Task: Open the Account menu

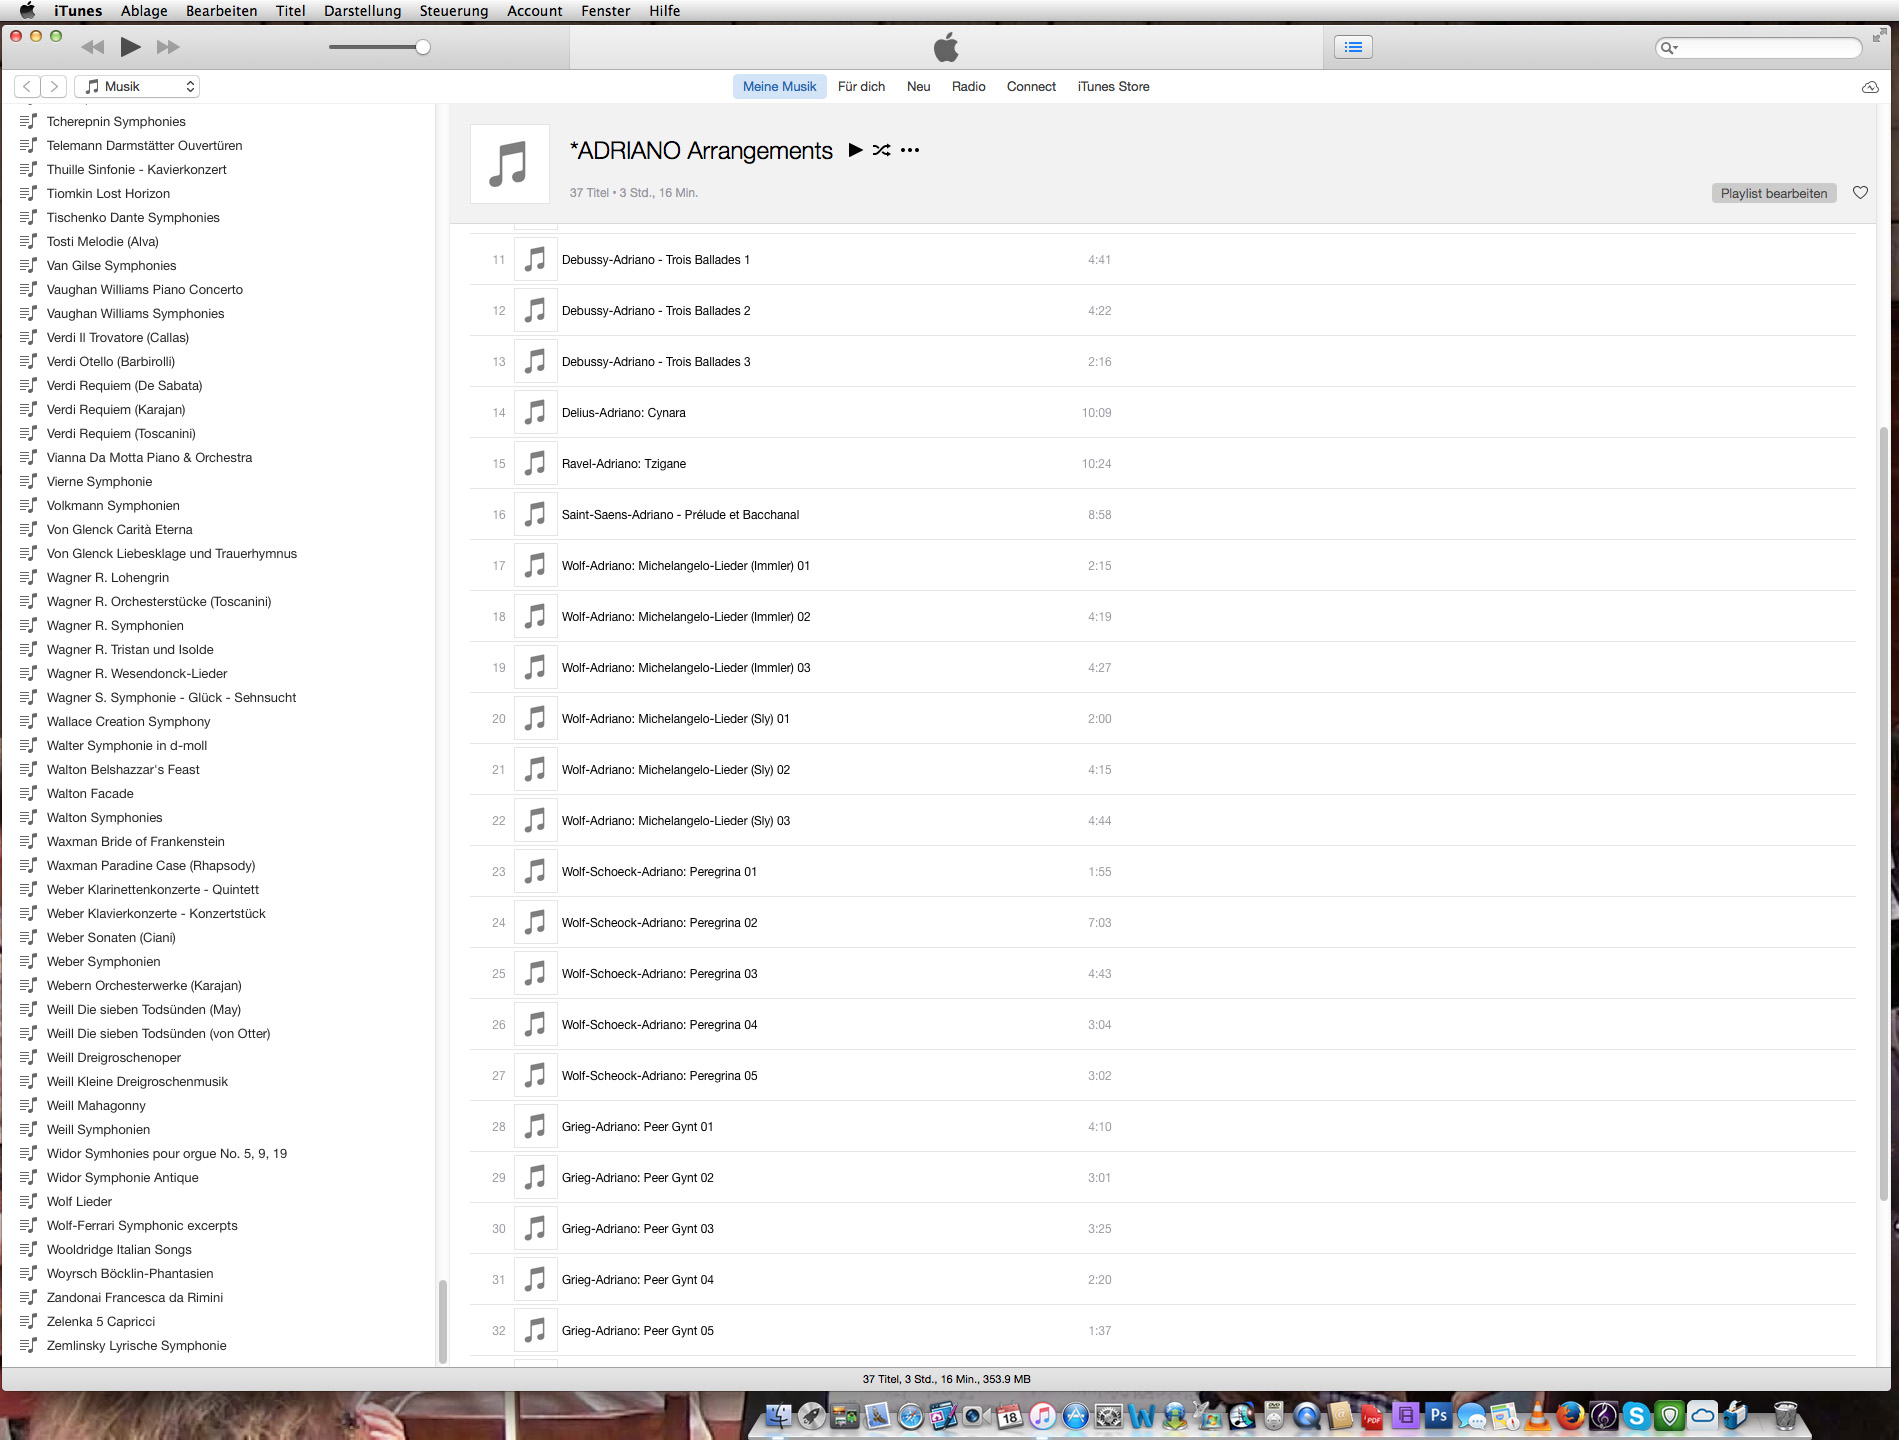Action: click(x=534, y=11)
